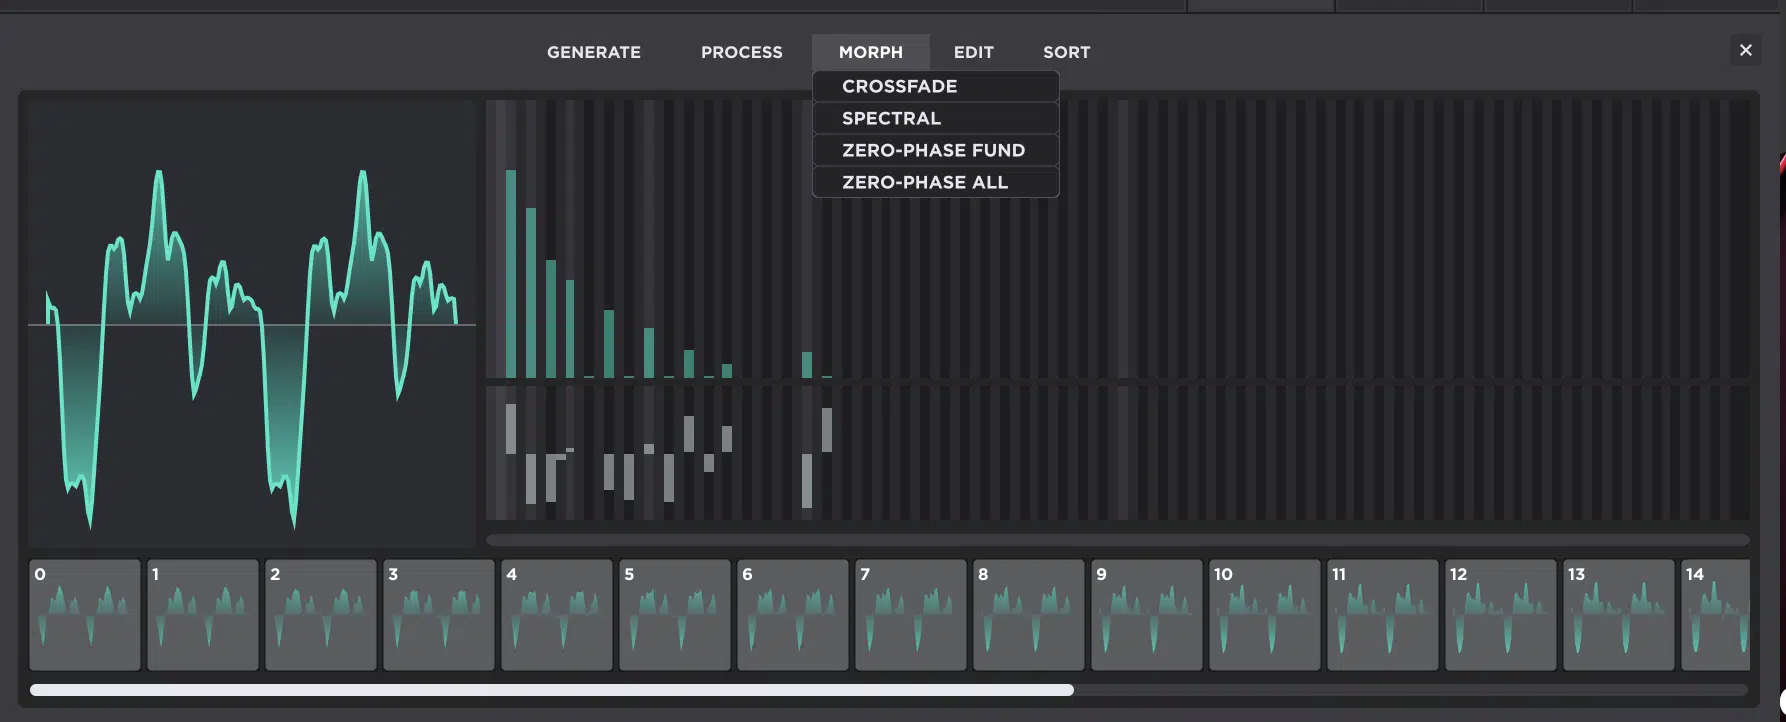Choose wavetable frame 5 thumbnail

point(675,615)
